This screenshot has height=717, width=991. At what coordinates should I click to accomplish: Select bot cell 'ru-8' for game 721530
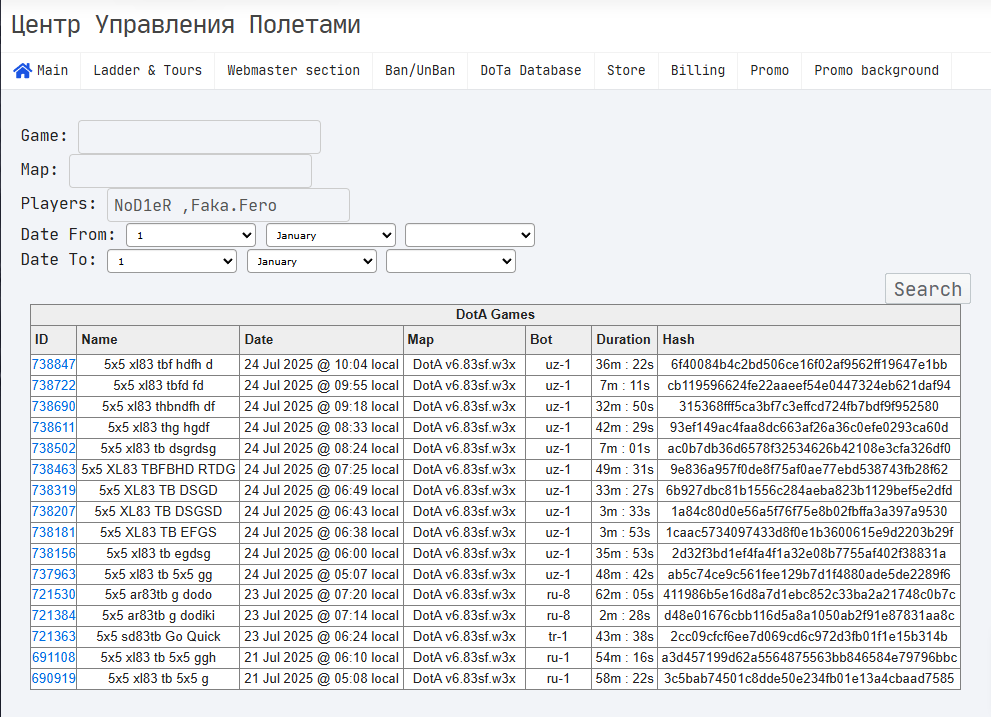(x=558, y=595)
